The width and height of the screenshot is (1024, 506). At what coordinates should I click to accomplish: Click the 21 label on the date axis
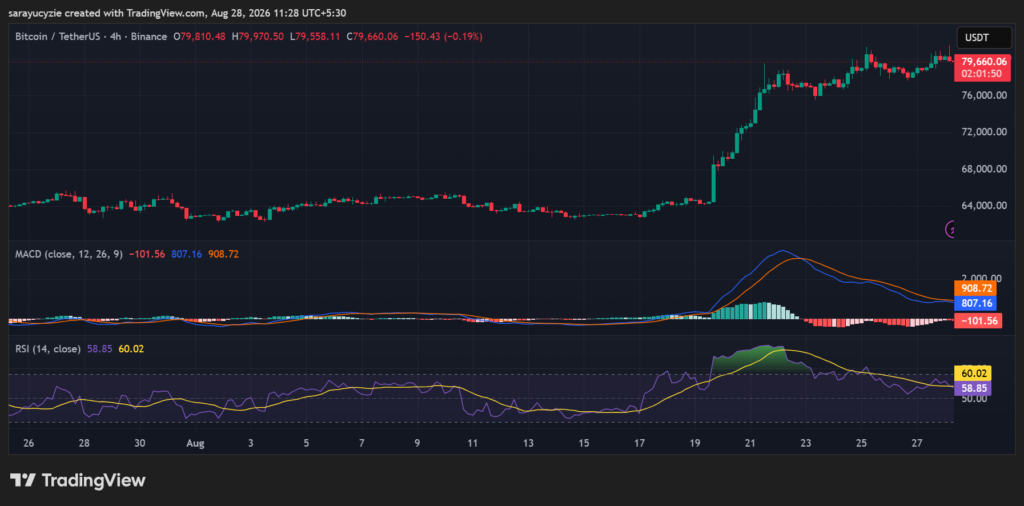(x=750, y=443)
